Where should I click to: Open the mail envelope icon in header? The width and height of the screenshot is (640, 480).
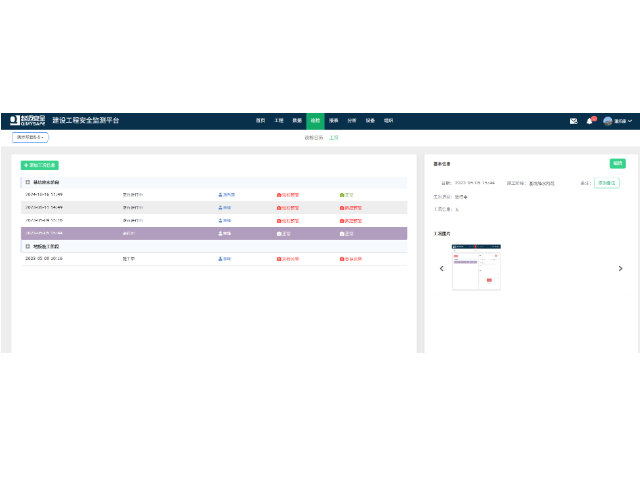coord(573,121)
